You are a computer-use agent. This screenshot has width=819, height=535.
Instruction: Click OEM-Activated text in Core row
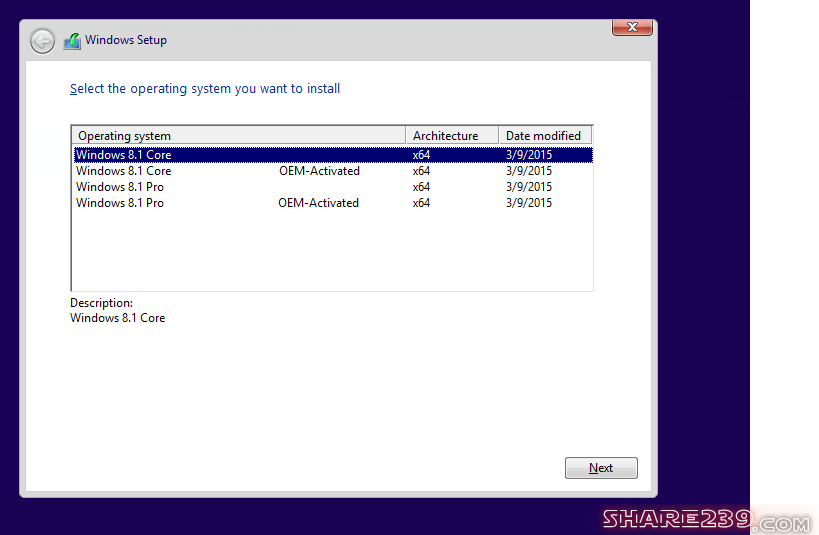(319, 171)
